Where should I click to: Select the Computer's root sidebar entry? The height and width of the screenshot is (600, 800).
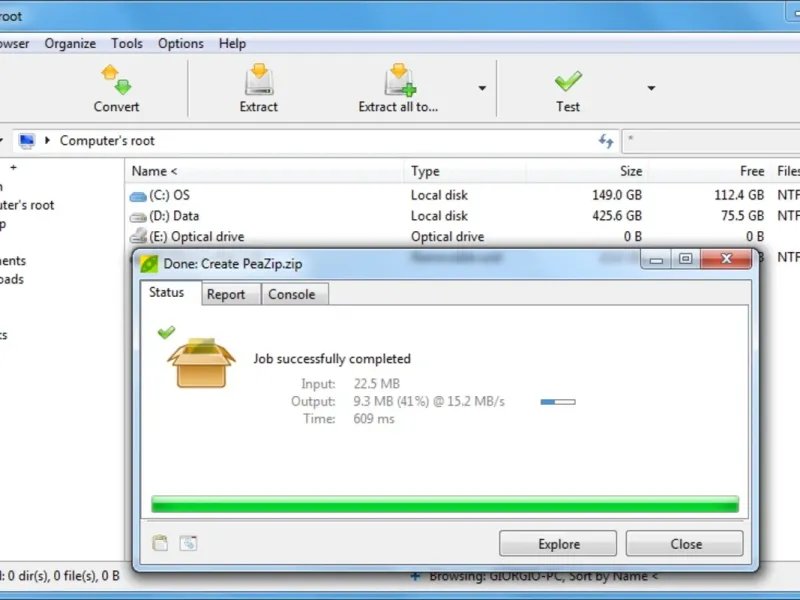[x=27, y=205]
